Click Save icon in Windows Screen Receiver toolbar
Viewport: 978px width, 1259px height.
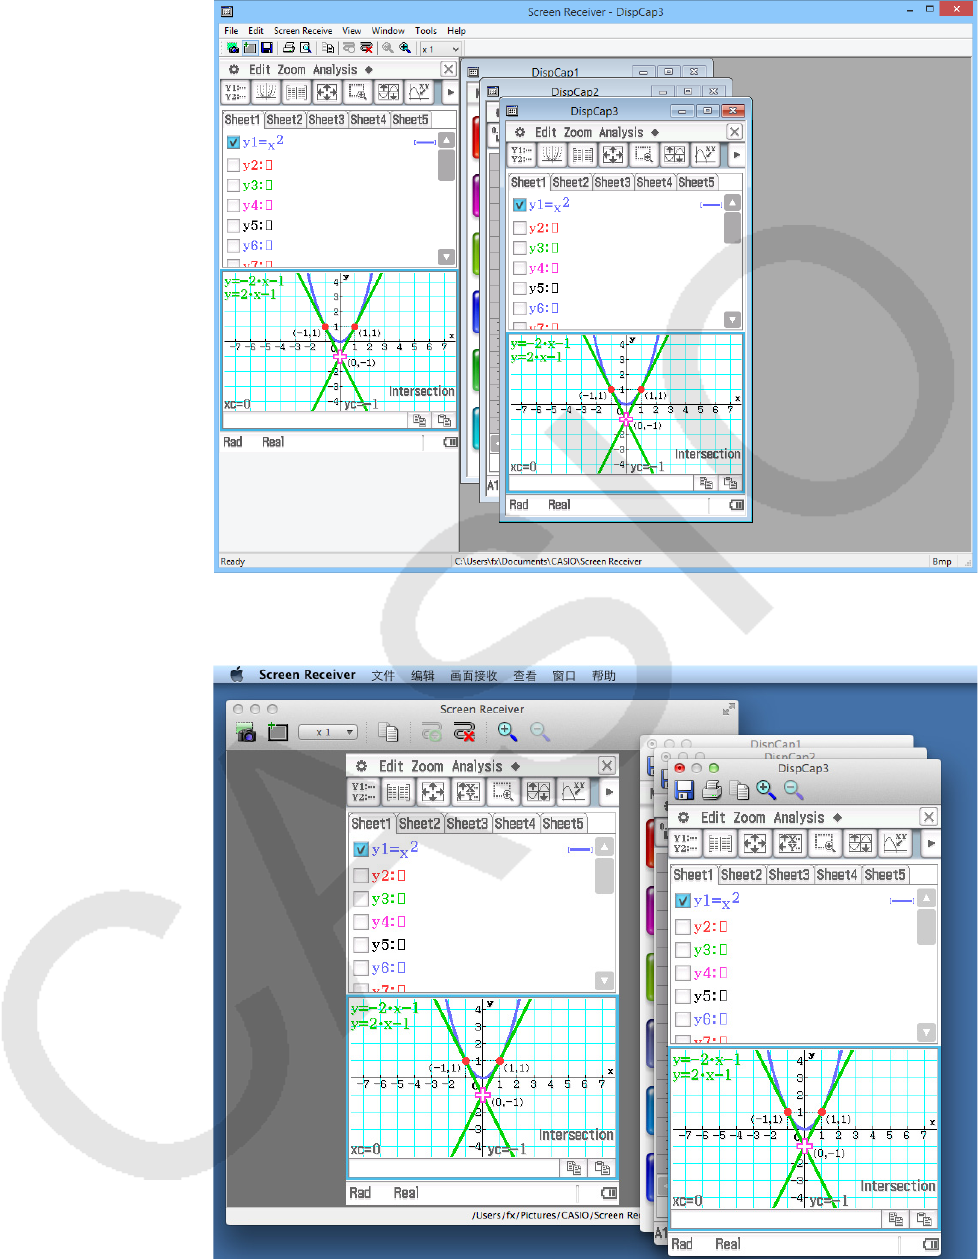[267, 48]
